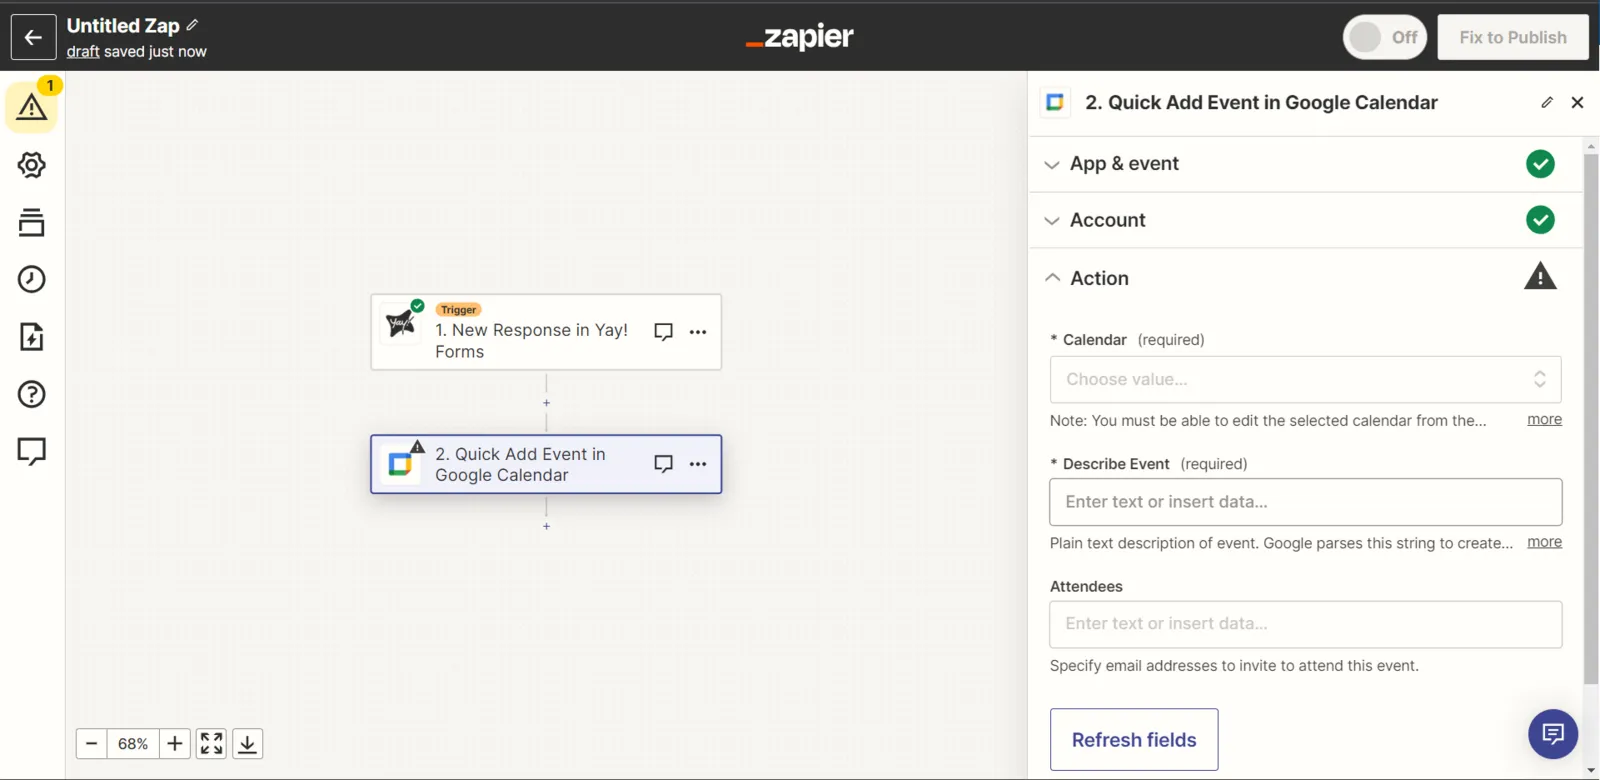Open the comments icon in sidebar
This screenshot has width=1600, height=780.
point(32,452)
